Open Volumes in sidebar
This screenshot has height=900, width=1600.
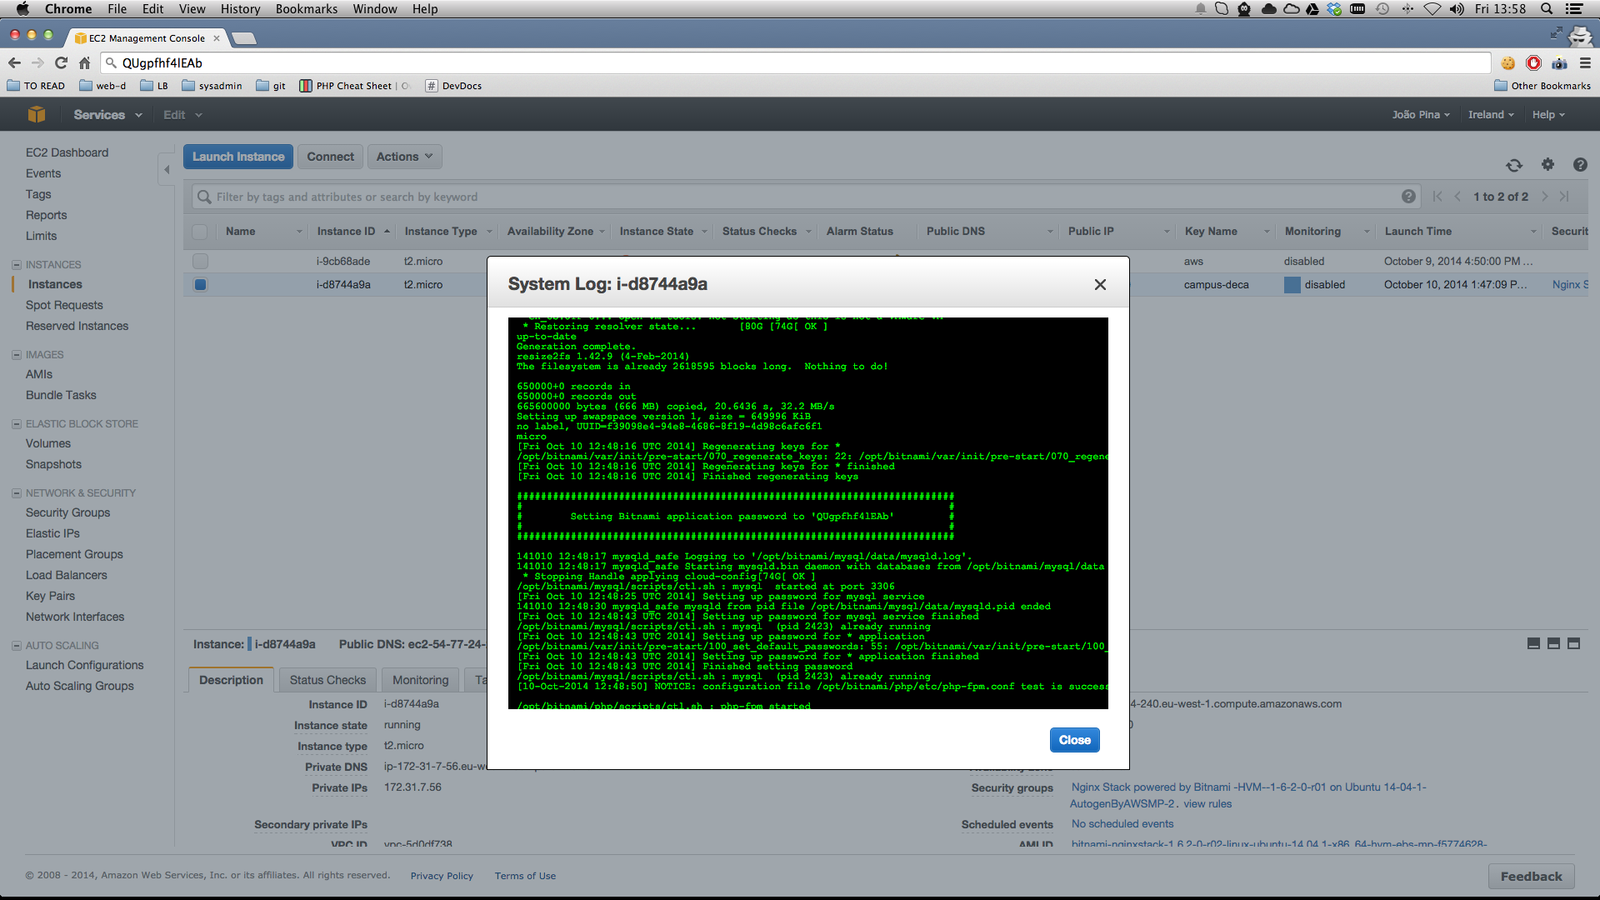(x=48, y=444)
